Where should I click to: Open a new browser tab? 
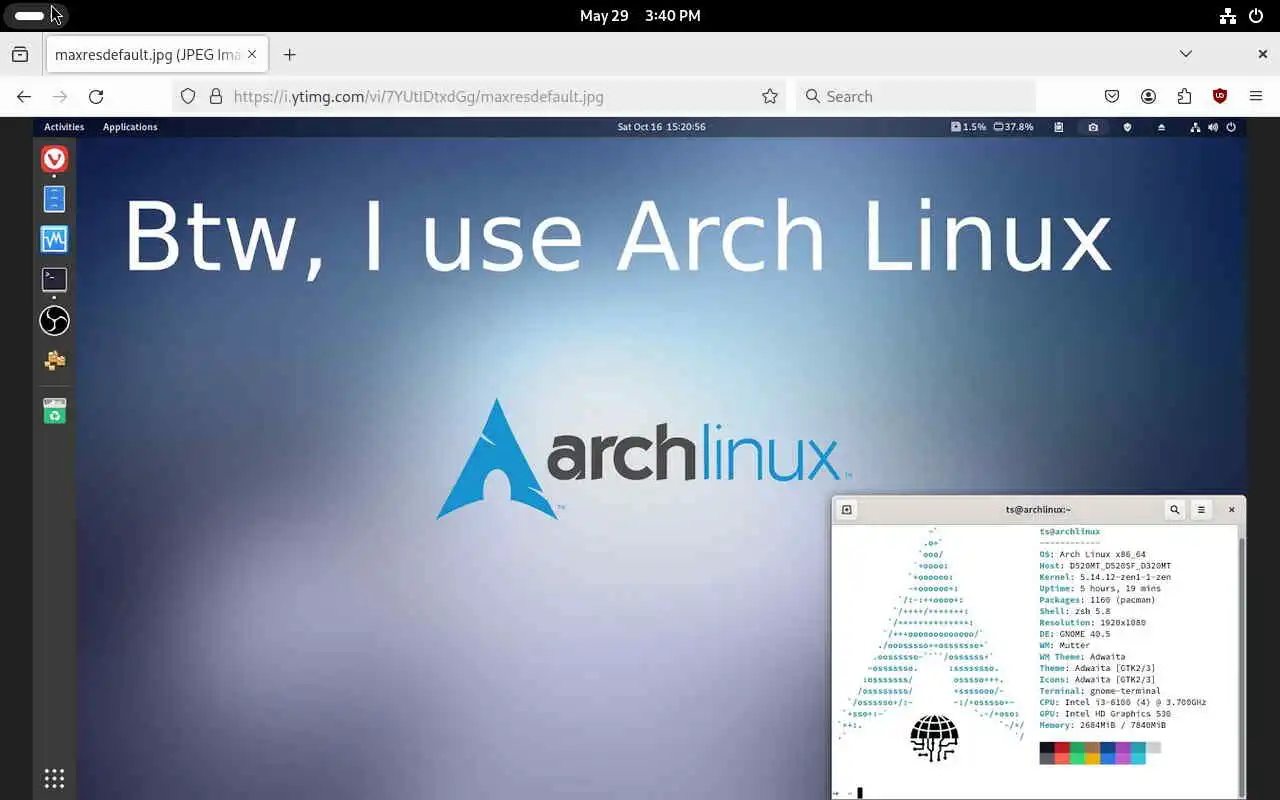[289, 54]
